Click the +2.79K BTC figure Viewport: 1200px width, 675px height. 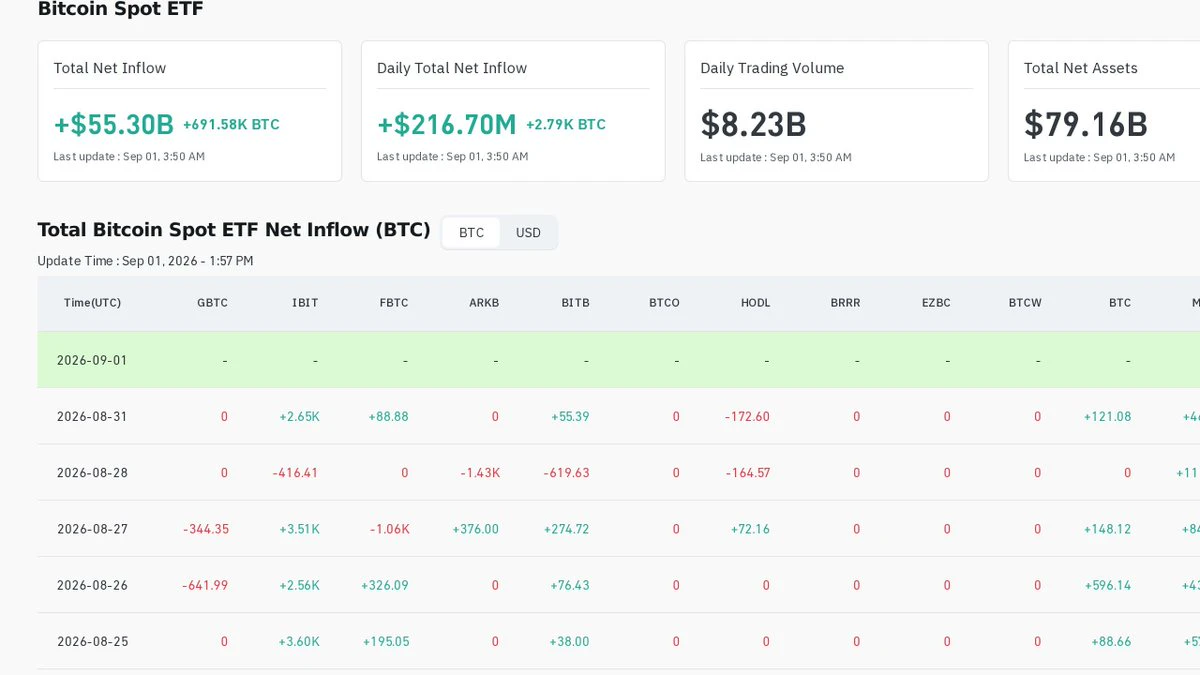pos(566,125)
